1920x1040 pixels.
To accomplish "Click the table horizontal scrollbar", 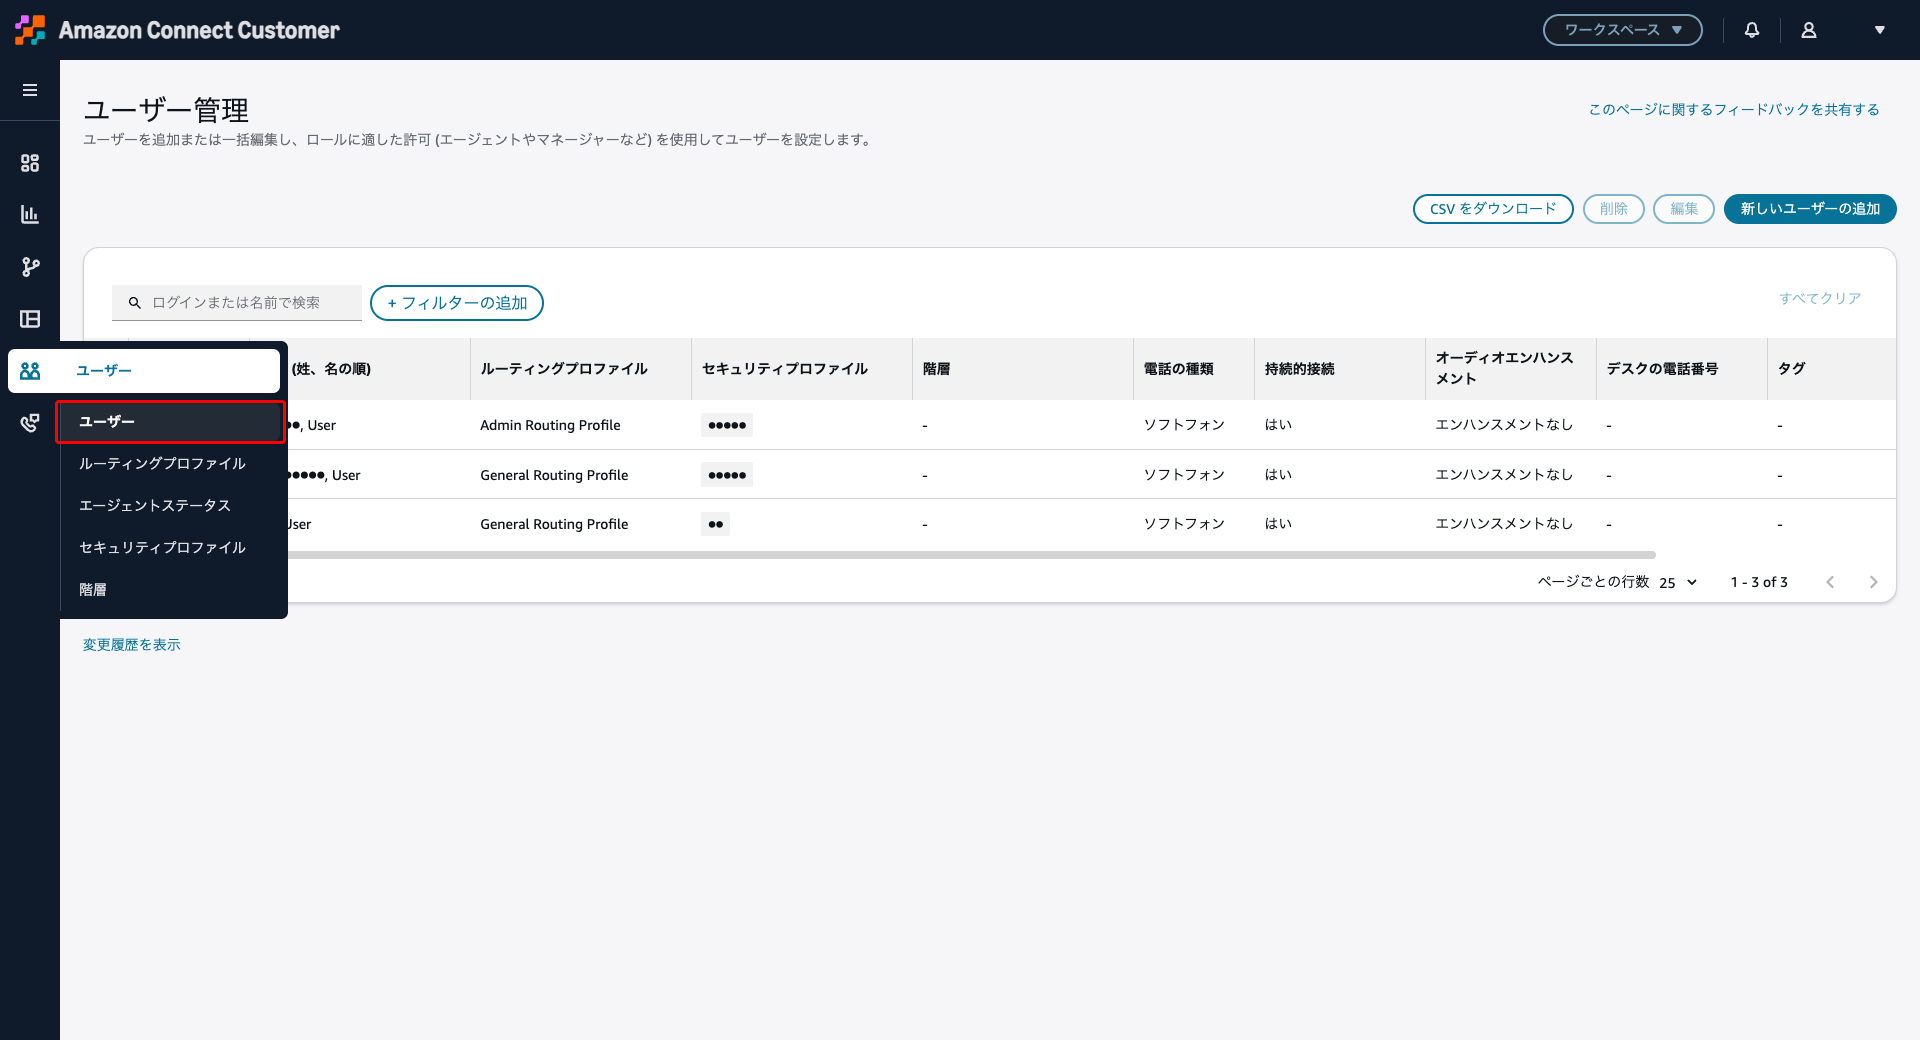I will pyautogui.click(x=970, y=555).
